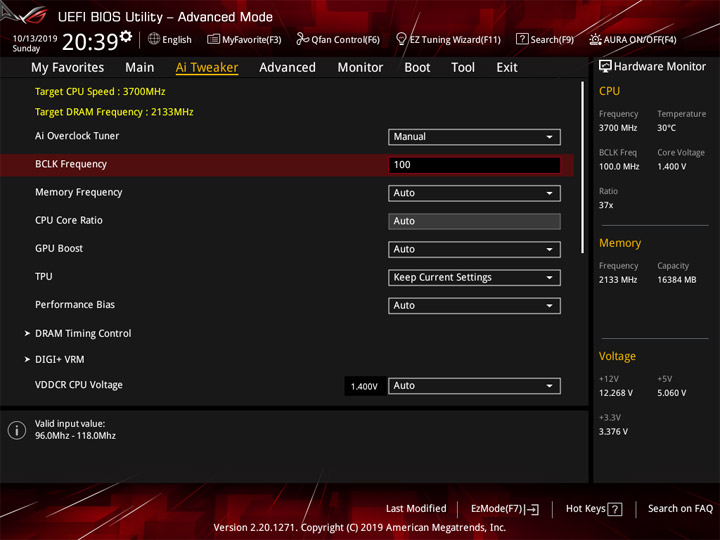Click Last Modified at the bottom

tap(416, 509)
